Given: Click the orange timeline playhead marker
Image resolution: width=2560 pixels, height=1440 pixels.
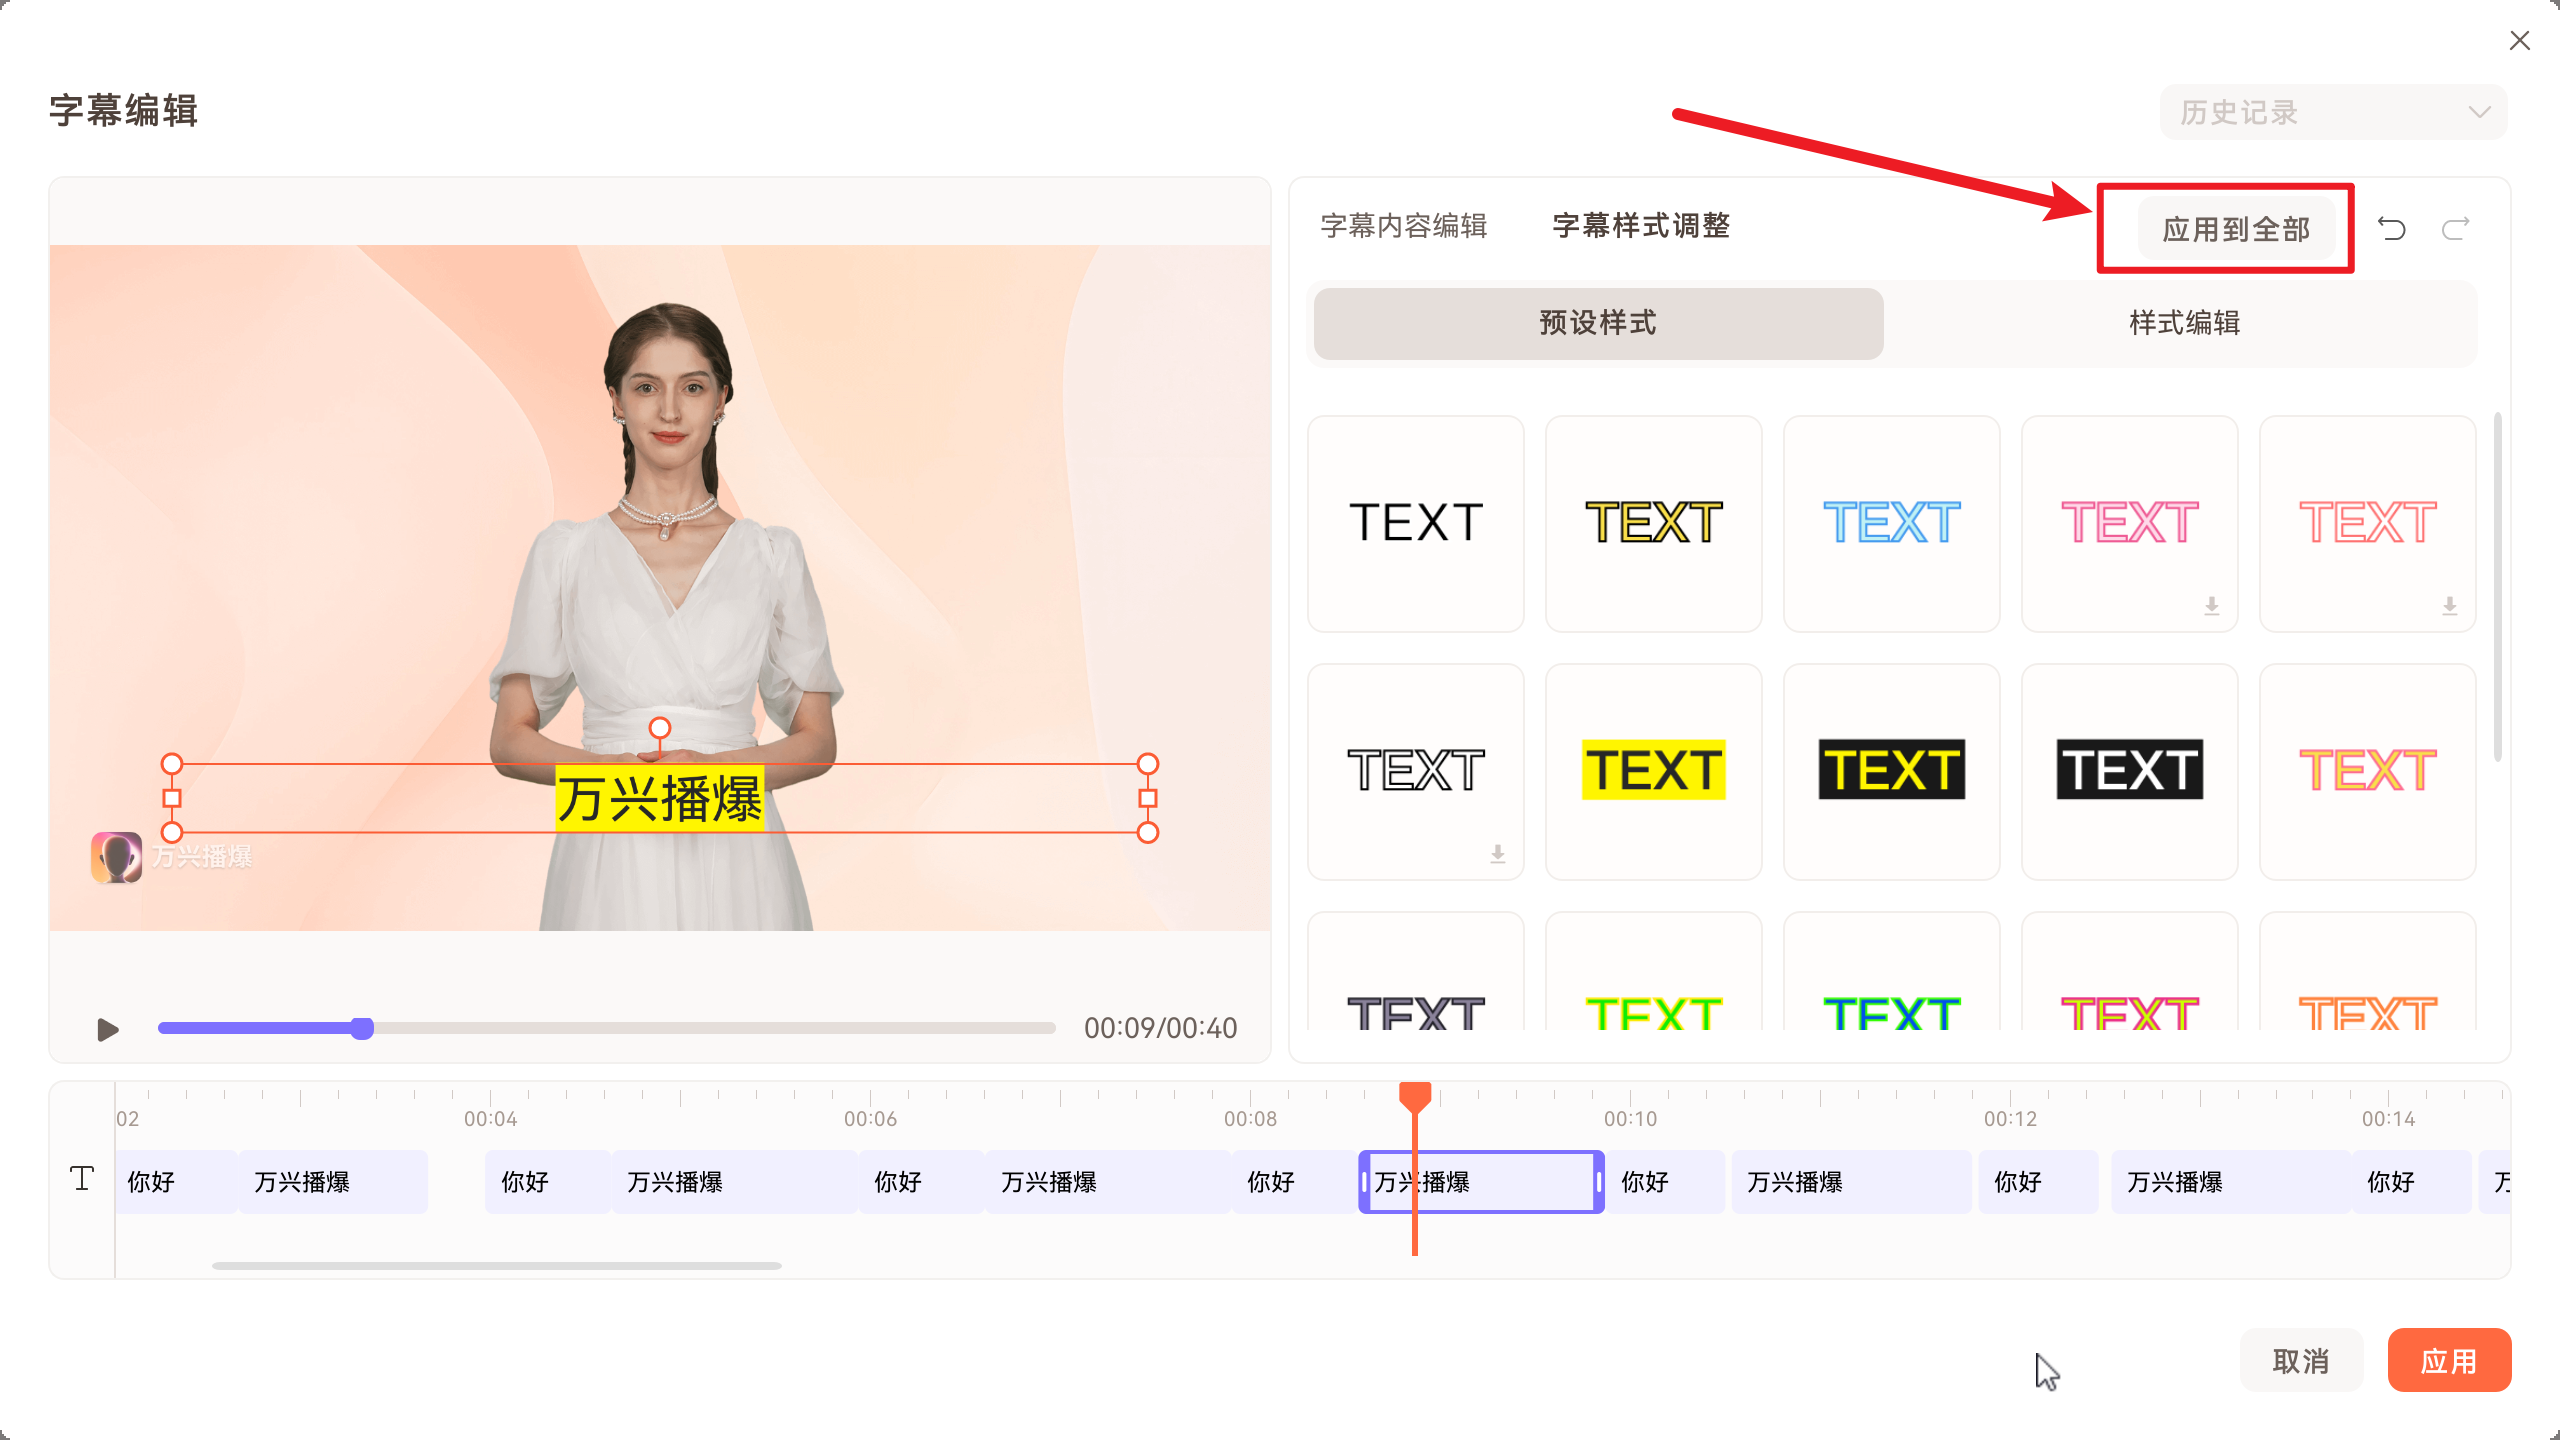Looking at the screenshot, I should [1414, 1096].
